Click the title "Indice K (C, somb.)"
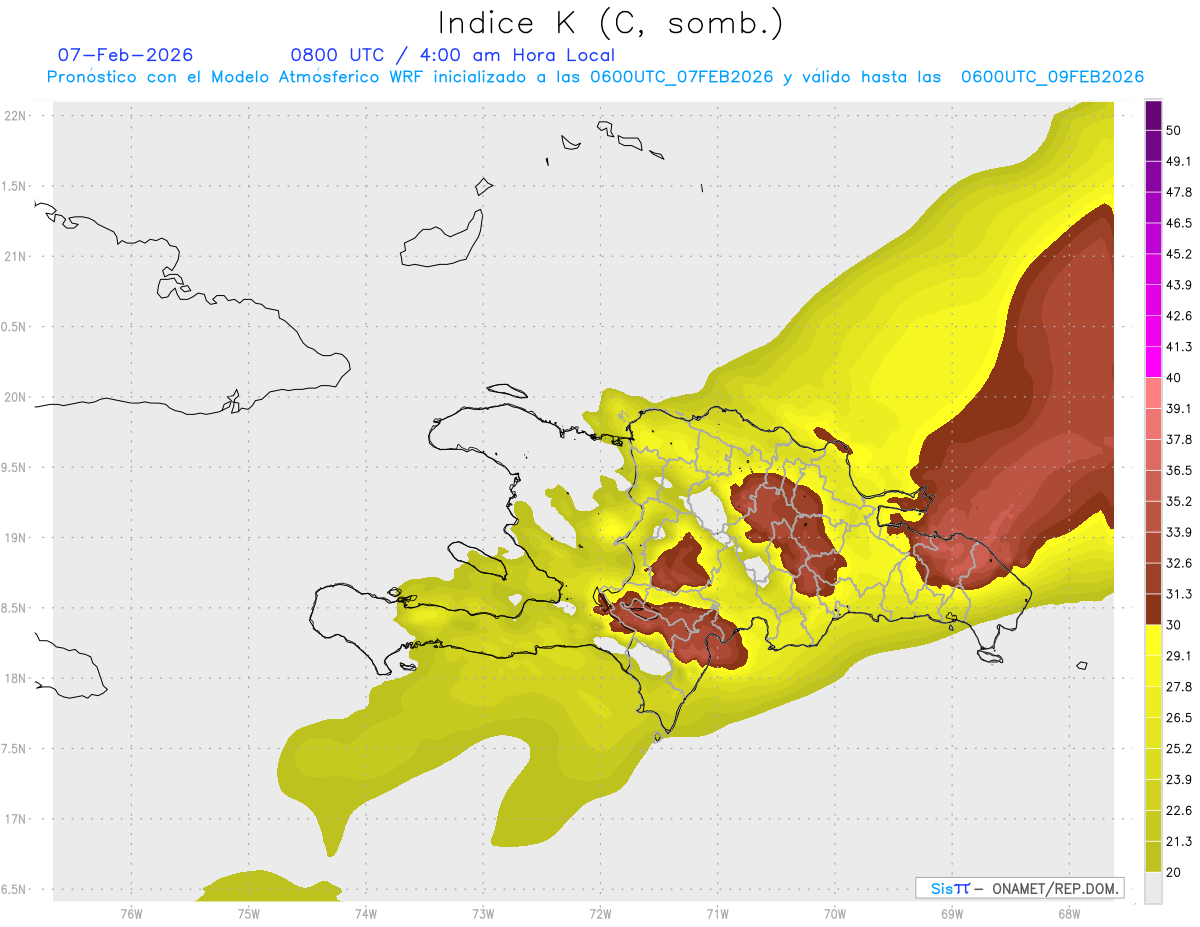This screenshot has height=927, width=1200. 610,23
